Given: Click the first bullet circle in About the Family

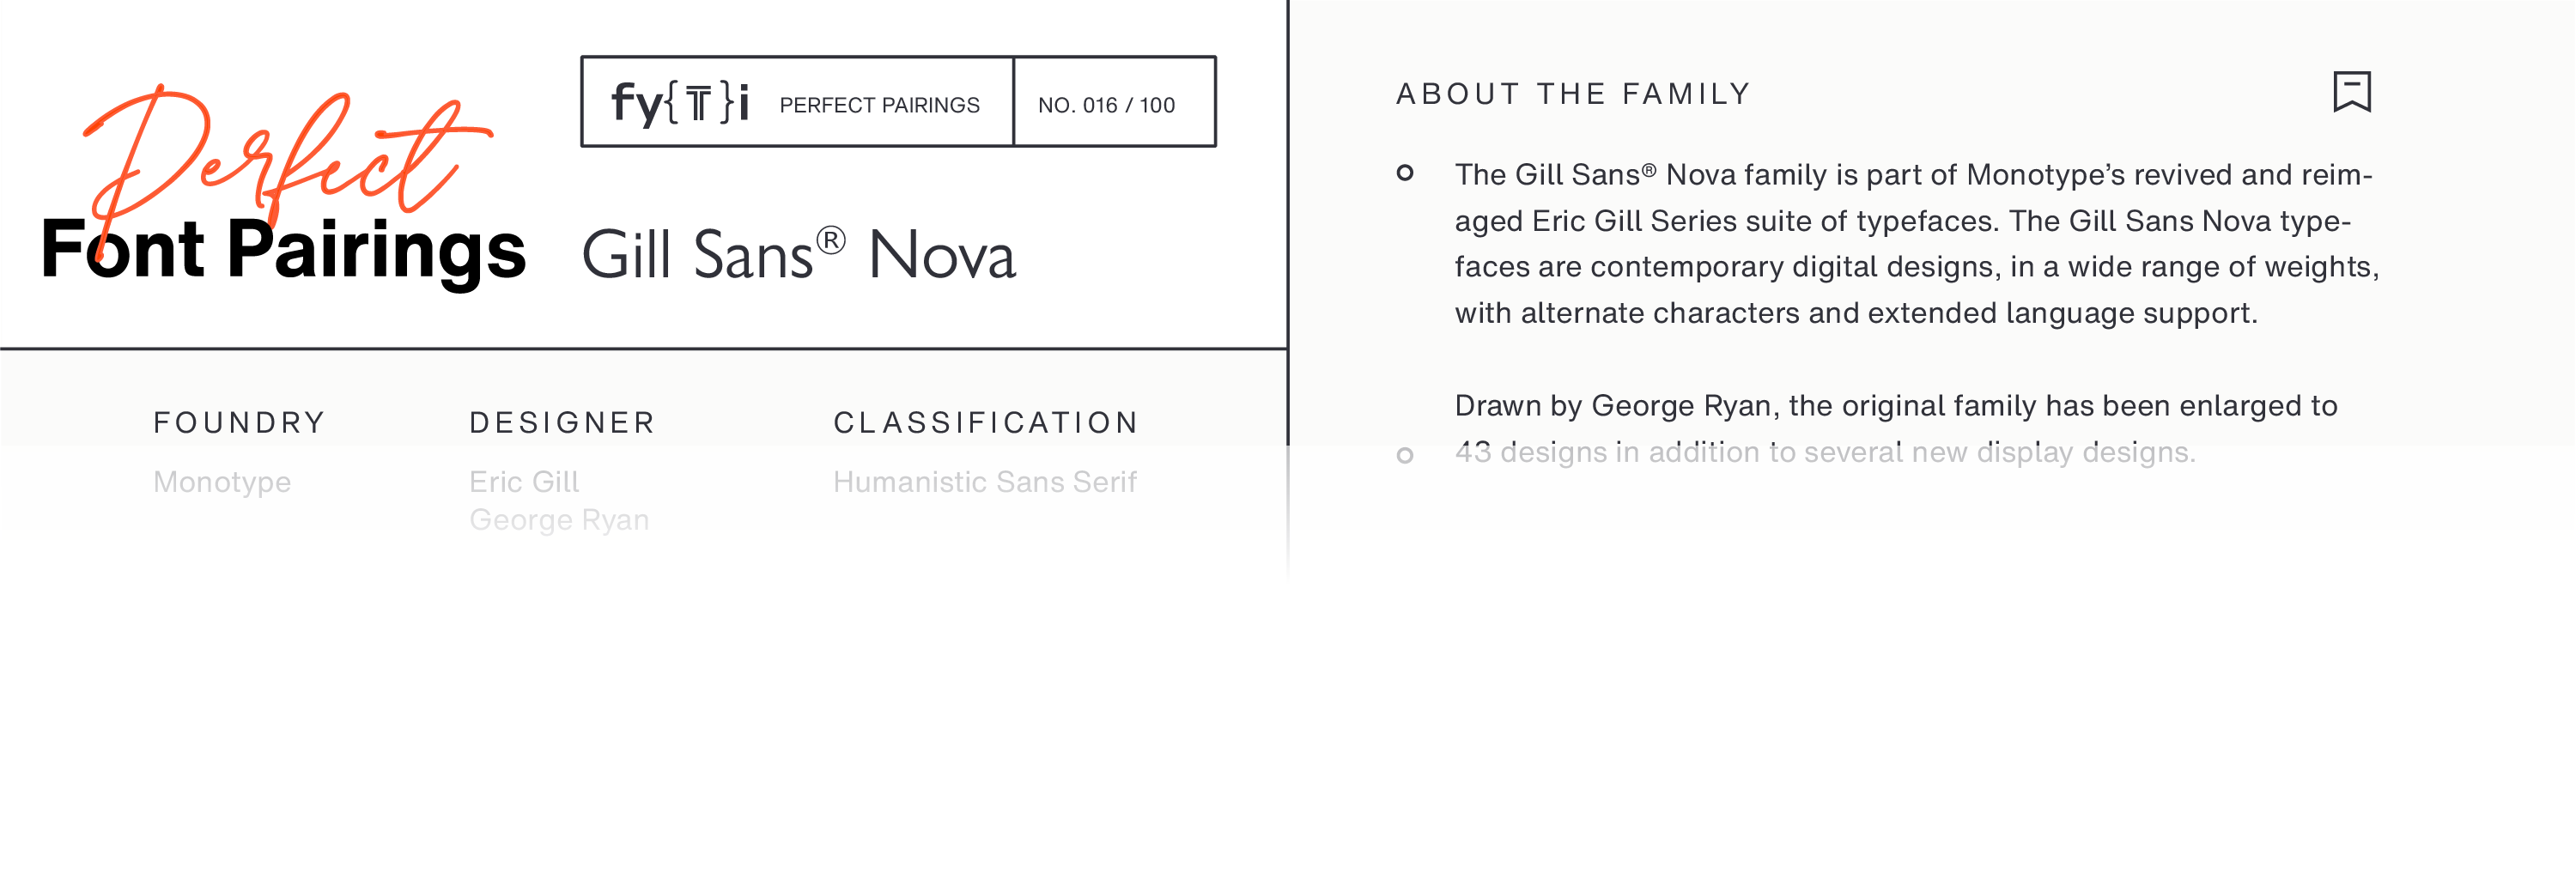Looking at the screenshot, I should coord(1405,173).
